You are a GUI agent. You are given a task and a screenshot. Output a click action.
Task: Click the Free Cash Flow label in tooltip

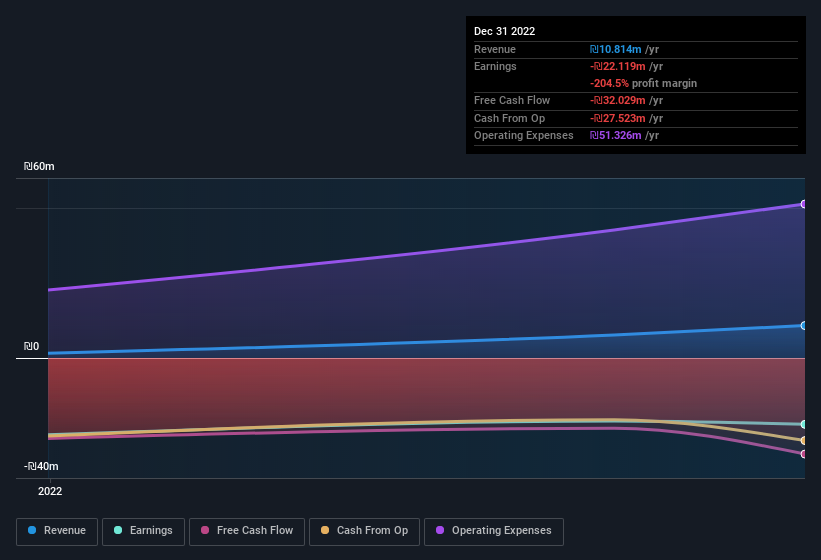[512, 100]
